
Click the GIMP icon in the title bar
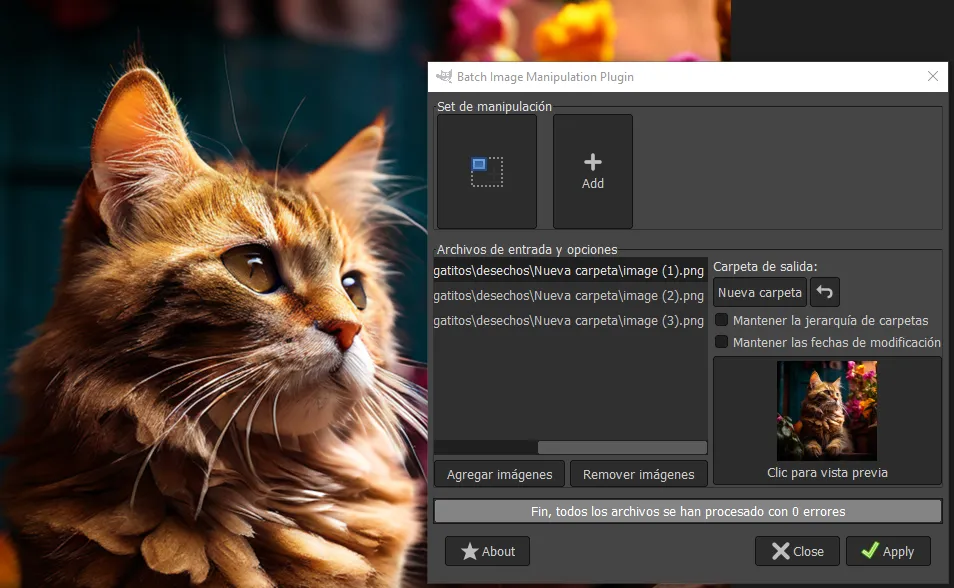coord(444,77)
